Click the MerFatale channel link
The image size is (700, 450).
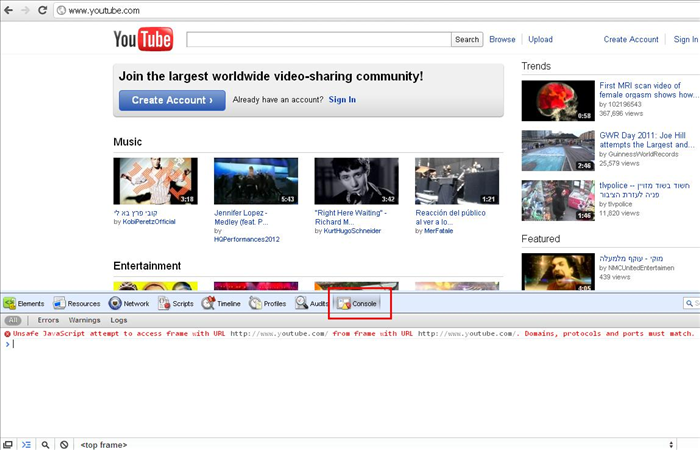[x=438, y=231]
